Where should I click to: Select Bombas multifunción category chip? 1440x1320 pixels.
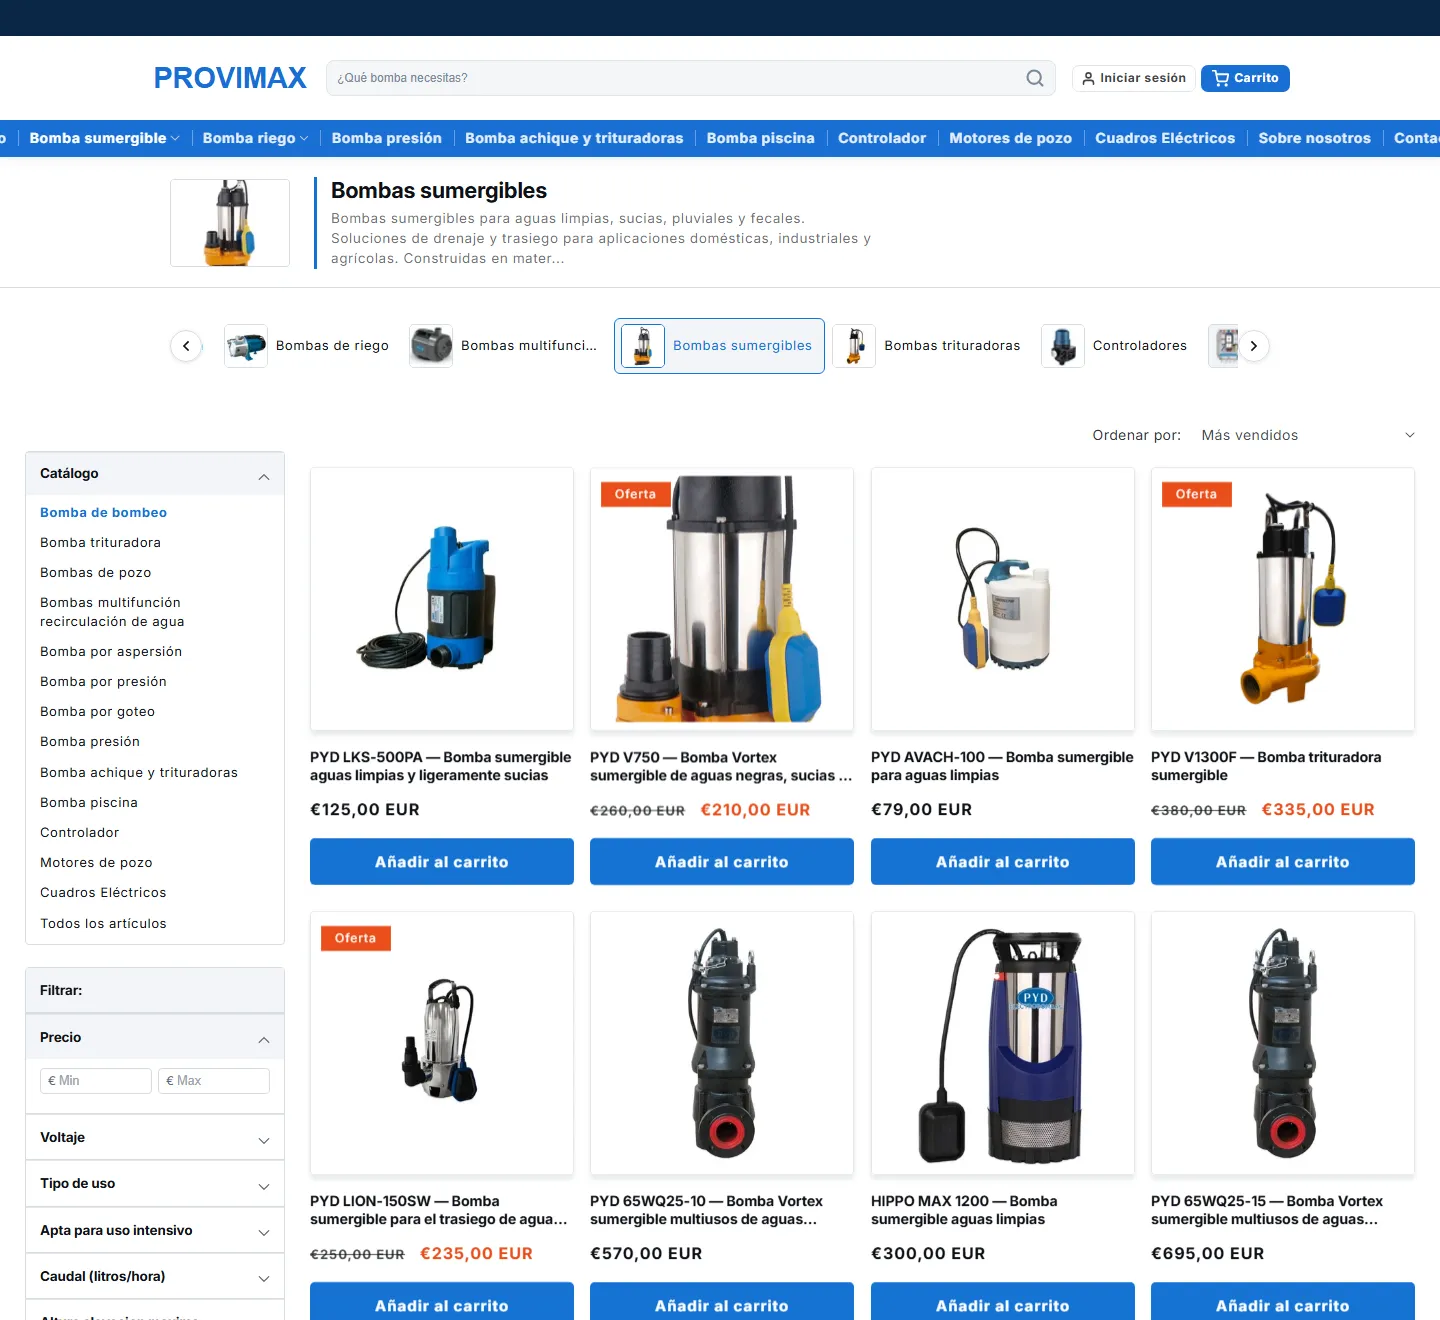[x=504, y=346]
